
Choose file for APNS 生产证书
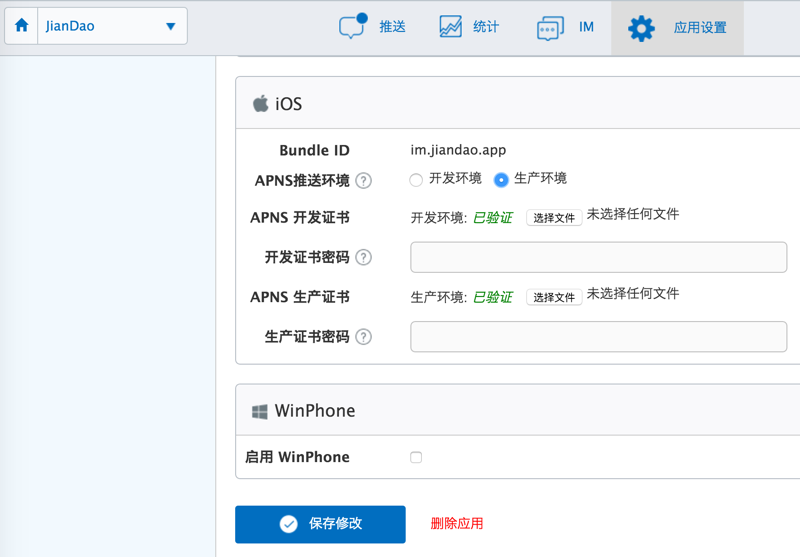(554, 297)
